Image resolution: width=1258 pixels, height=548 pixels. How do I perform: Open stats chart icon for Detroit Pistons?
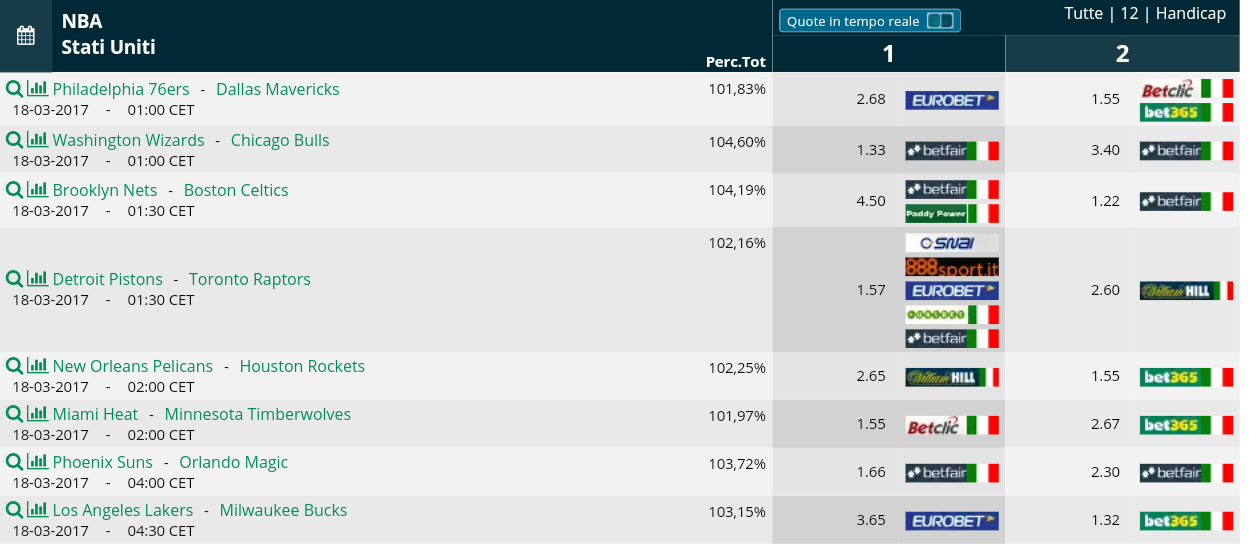tap(37, 279)
